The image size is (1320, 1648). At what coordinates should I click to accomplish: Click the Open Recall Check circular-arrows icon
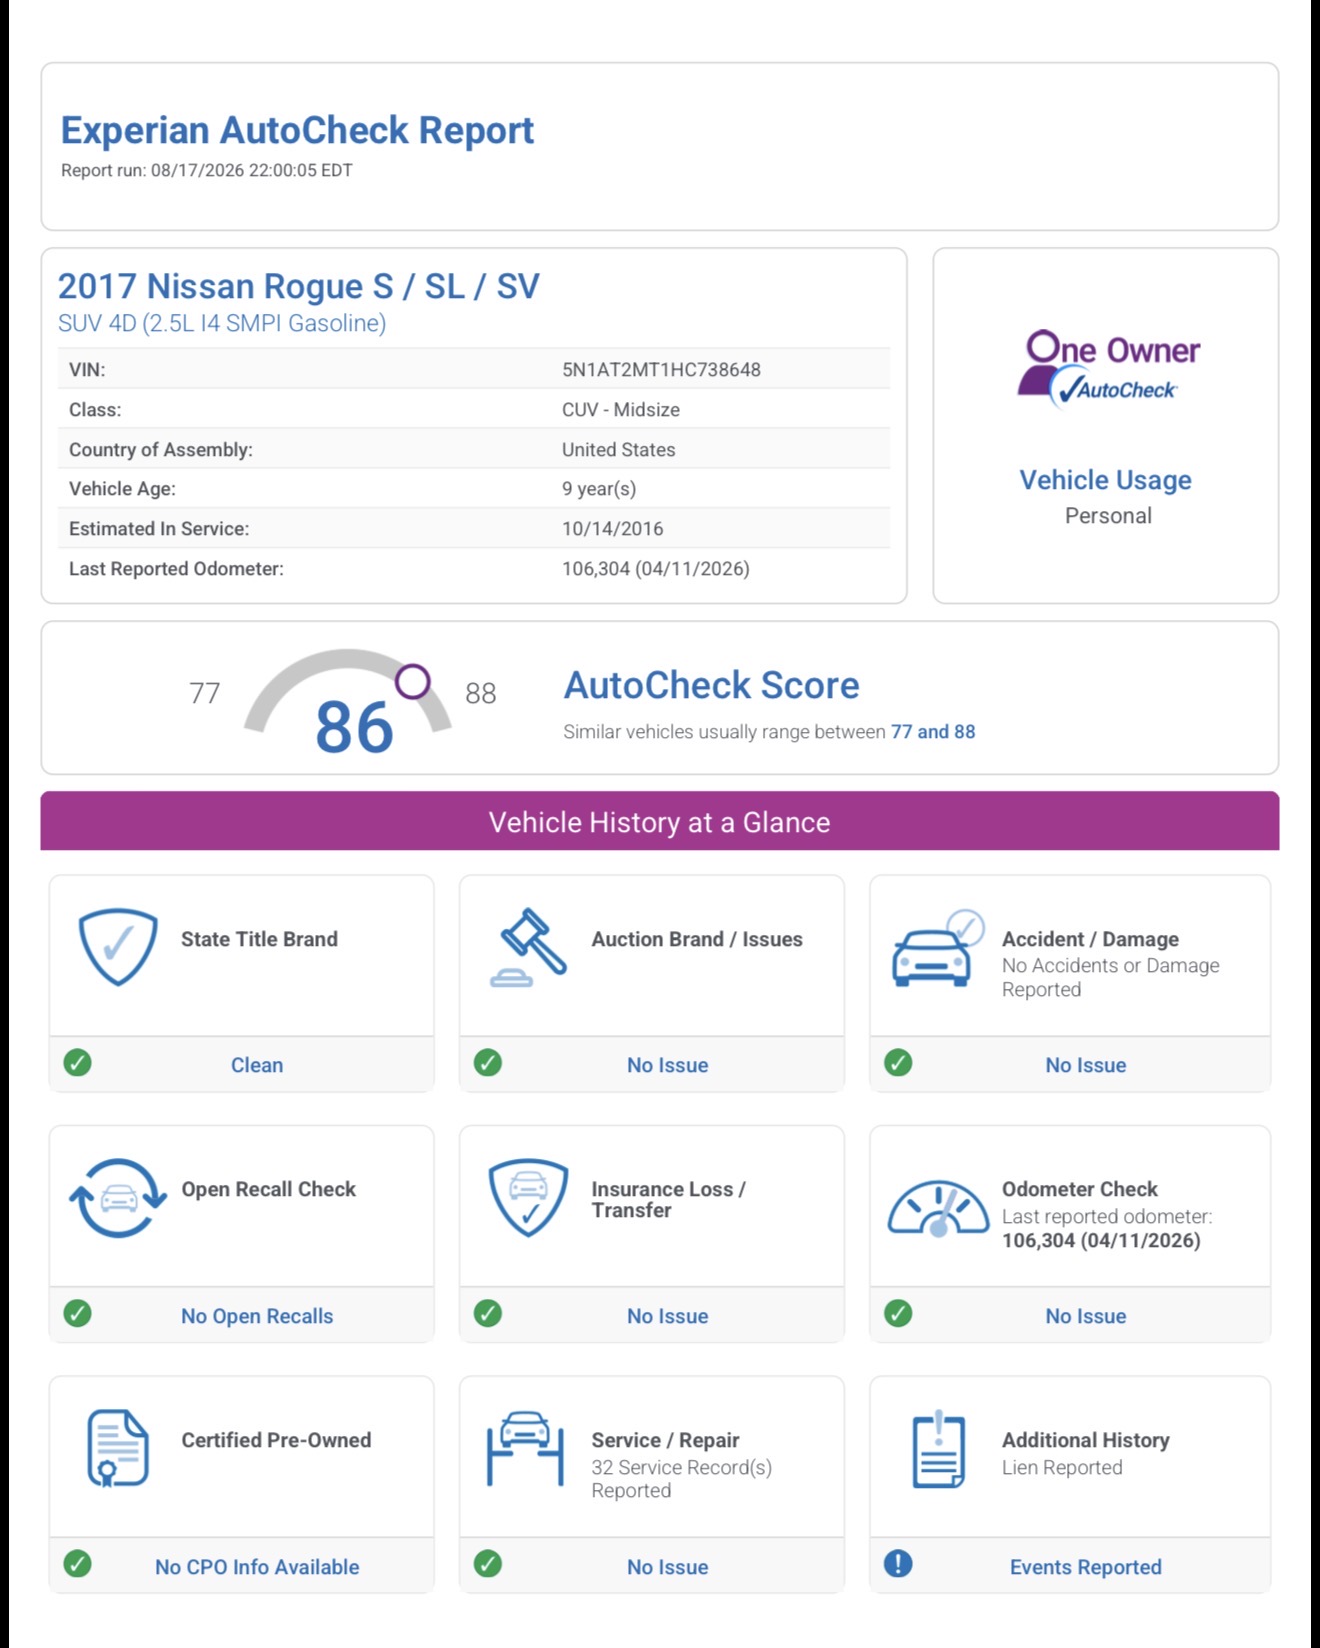(x=118, y=1198)
